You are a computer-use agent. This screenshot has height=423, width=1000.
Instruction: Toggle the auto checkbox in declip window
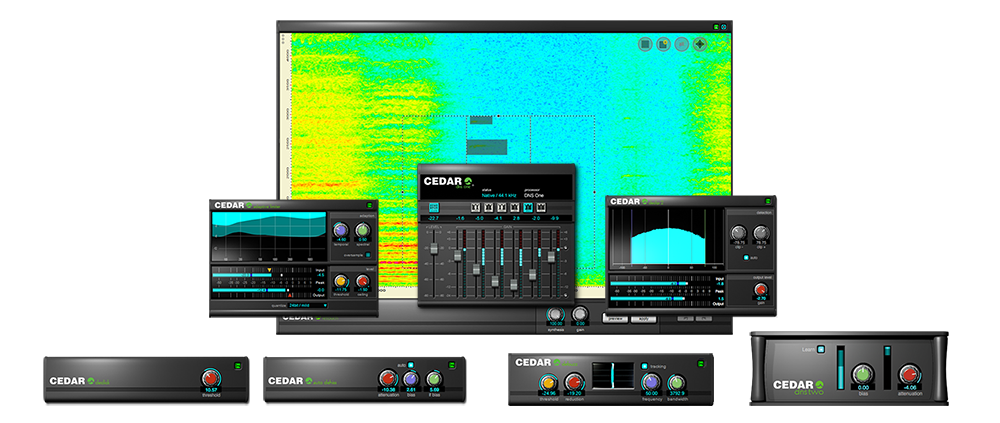click(746, 258)
